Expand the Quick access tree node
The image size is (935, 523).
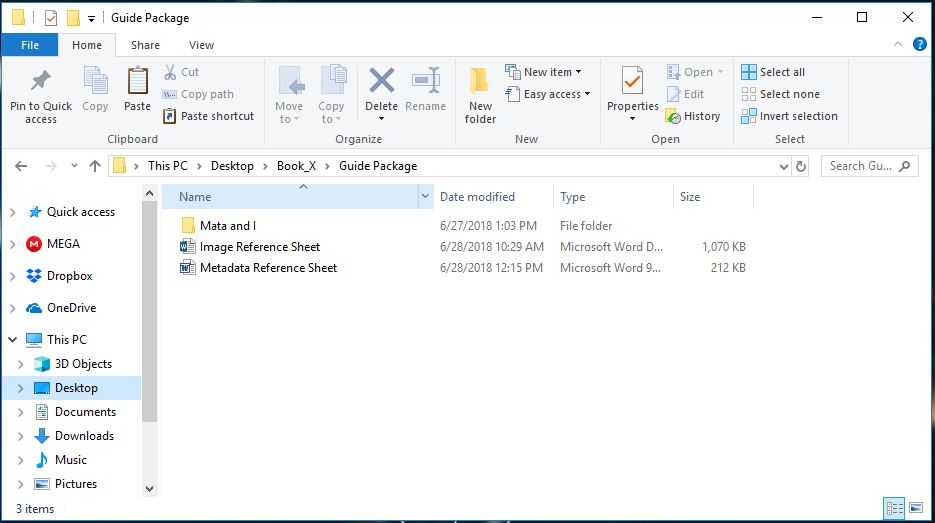13,212
